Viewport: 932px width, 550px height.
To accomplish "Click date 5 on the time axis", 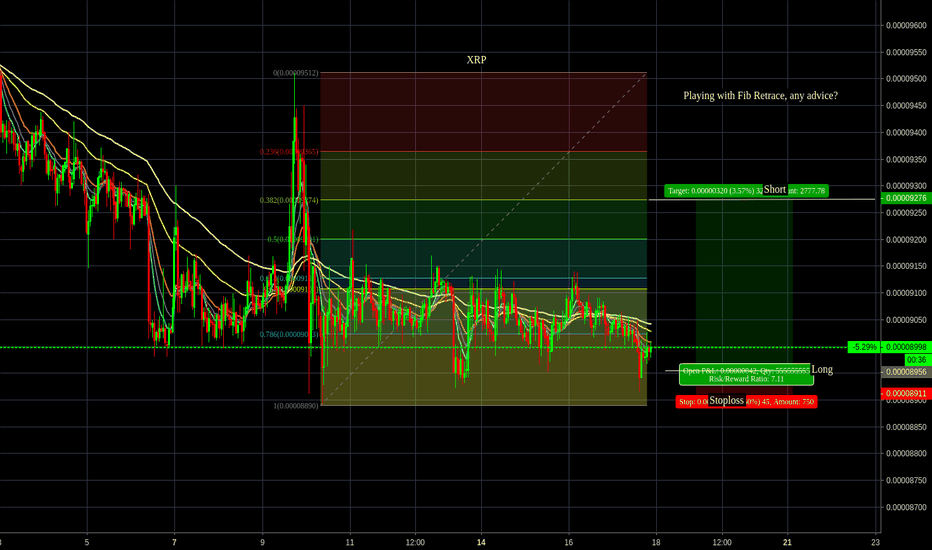I will (87, 542).
